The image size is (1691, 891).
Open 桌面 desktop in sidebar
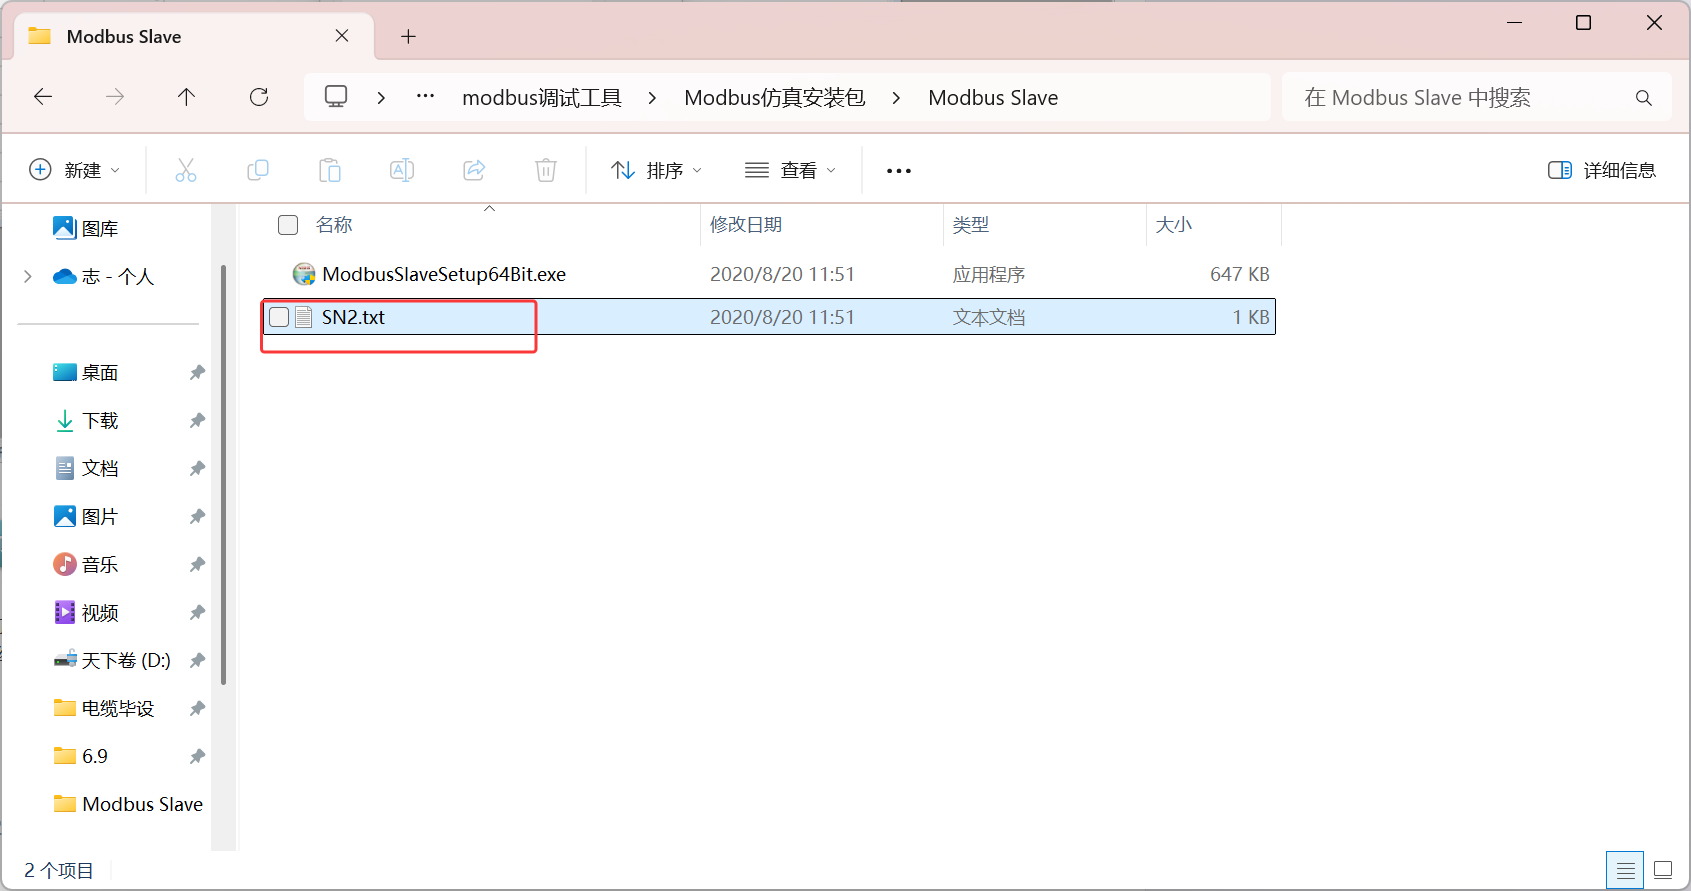(86, 372)
